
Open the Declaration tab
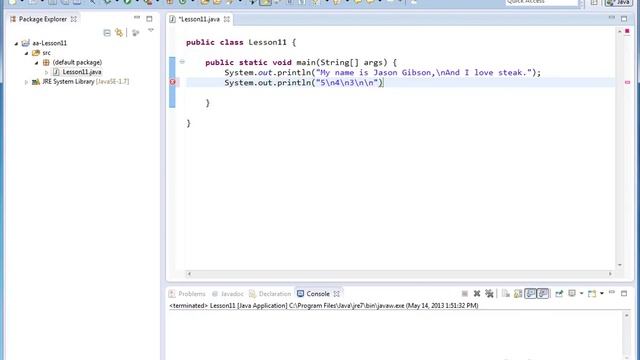click(270, 294)
